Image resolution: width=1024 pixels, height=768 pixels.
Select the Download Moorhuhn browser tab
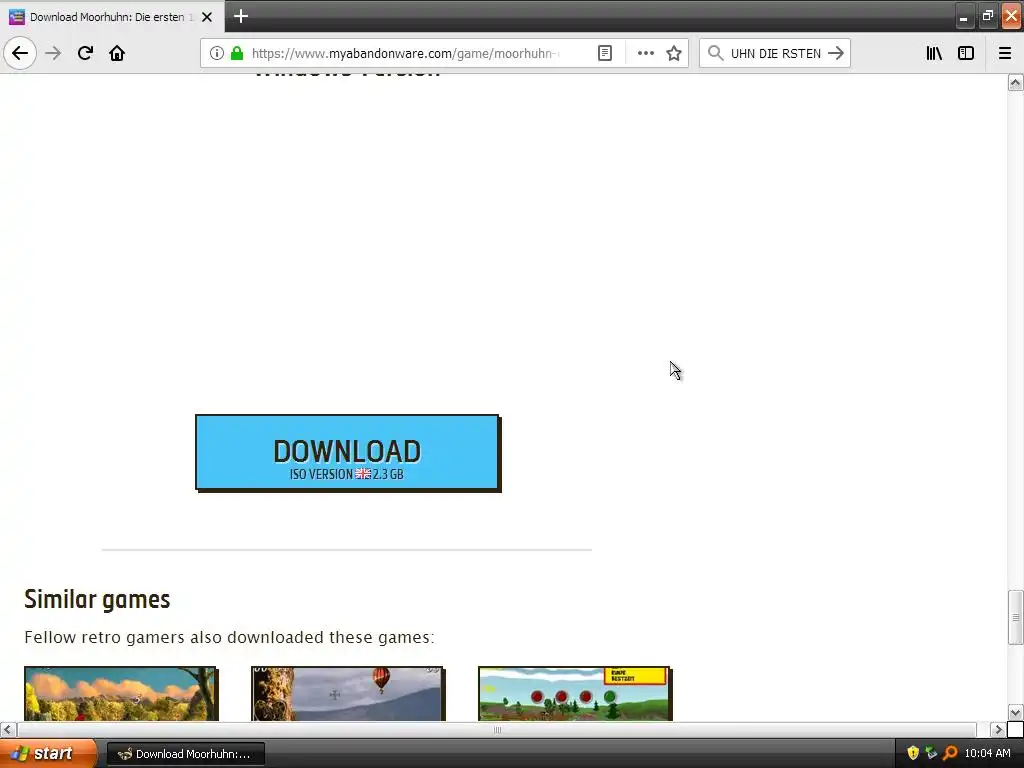pos(112,17)
